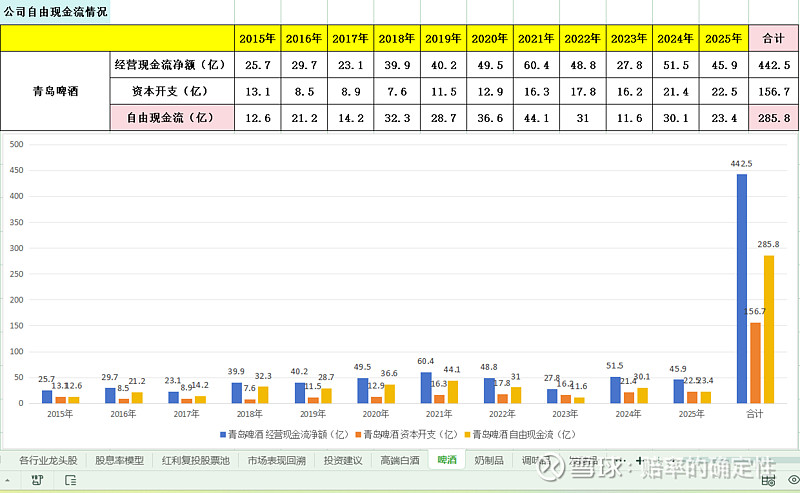Open the 各行业龙头股 sheet tab
The image size is (800, 493).
click(x=48, y=460)
